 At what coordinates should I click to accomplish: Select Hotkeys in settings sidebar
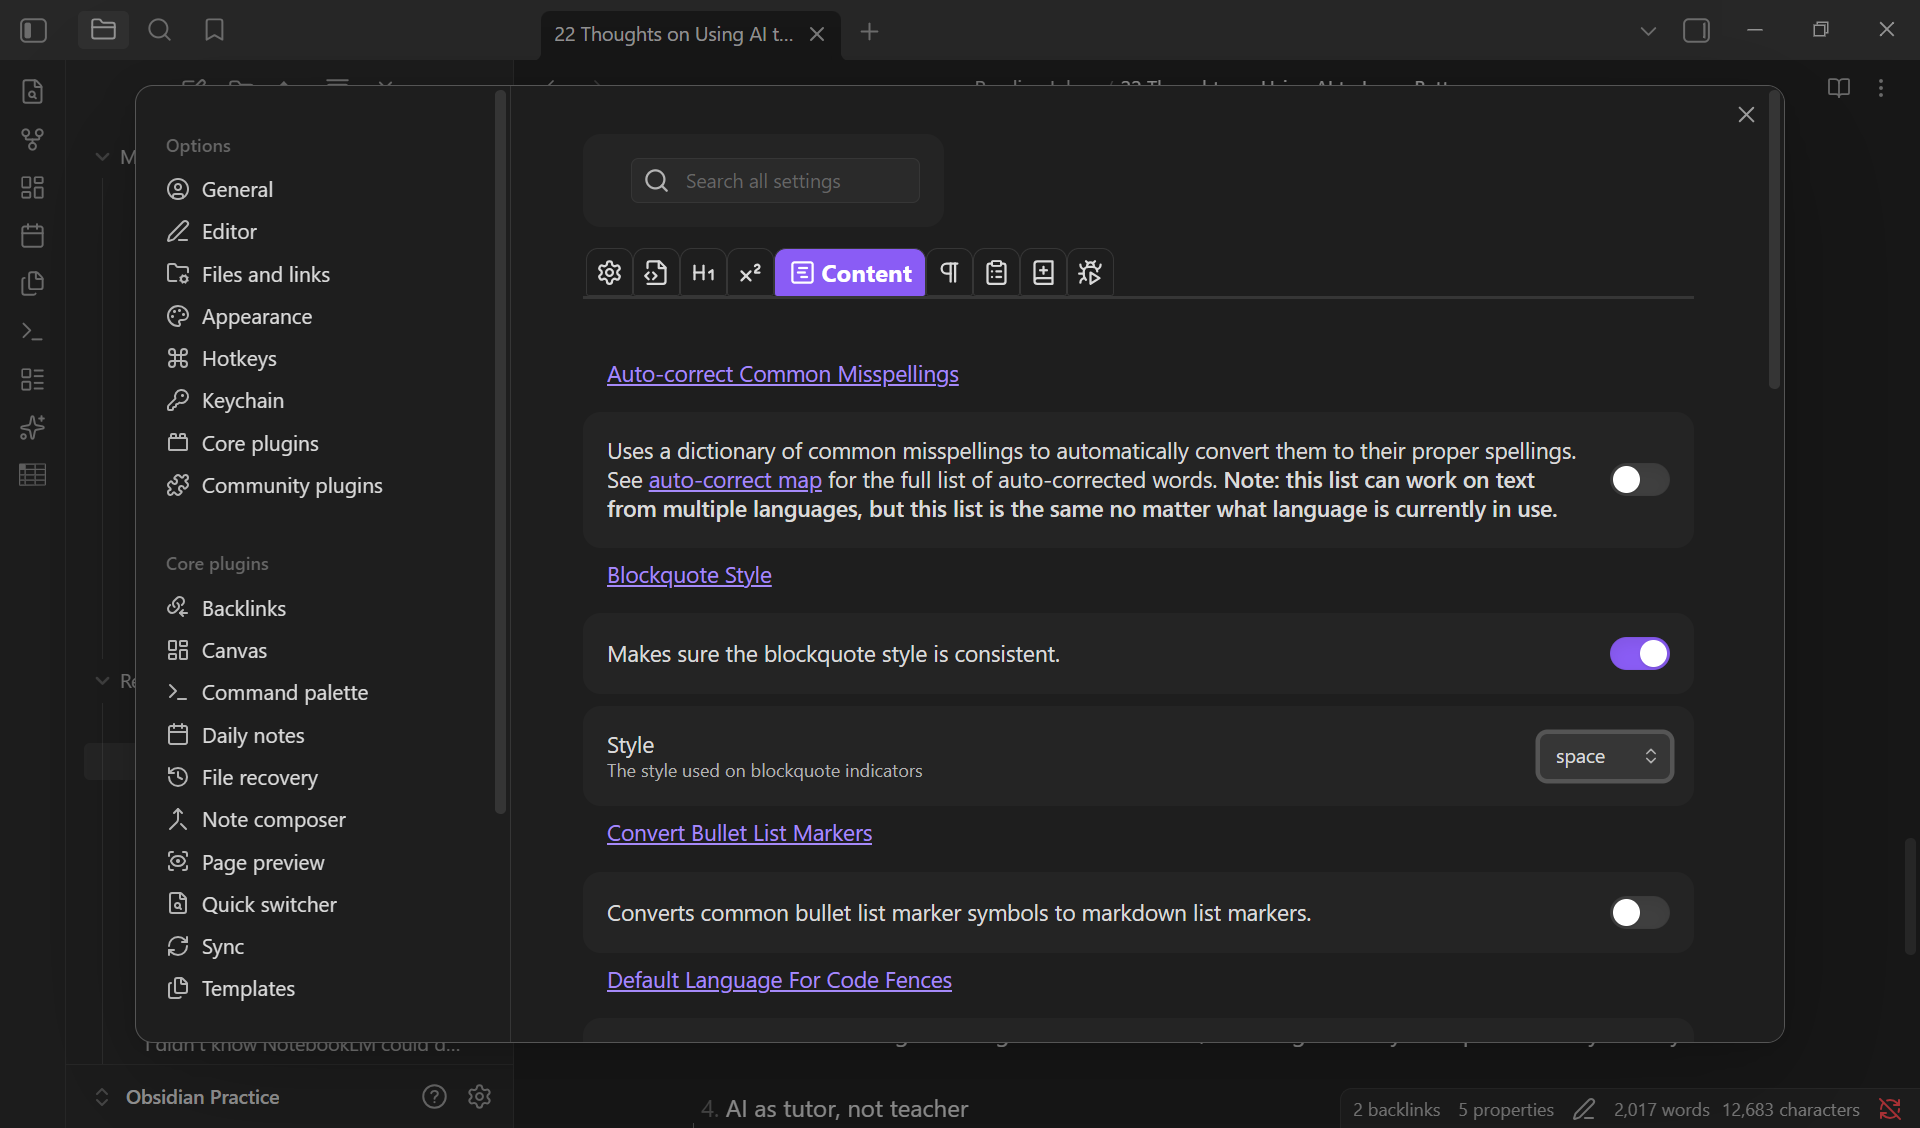[222, 359]
